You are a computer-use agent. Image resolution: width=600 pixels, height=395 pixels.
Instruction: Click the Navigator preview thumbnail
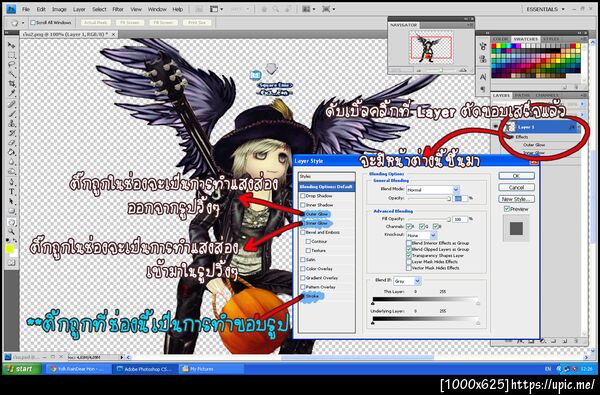click(430, 47)
